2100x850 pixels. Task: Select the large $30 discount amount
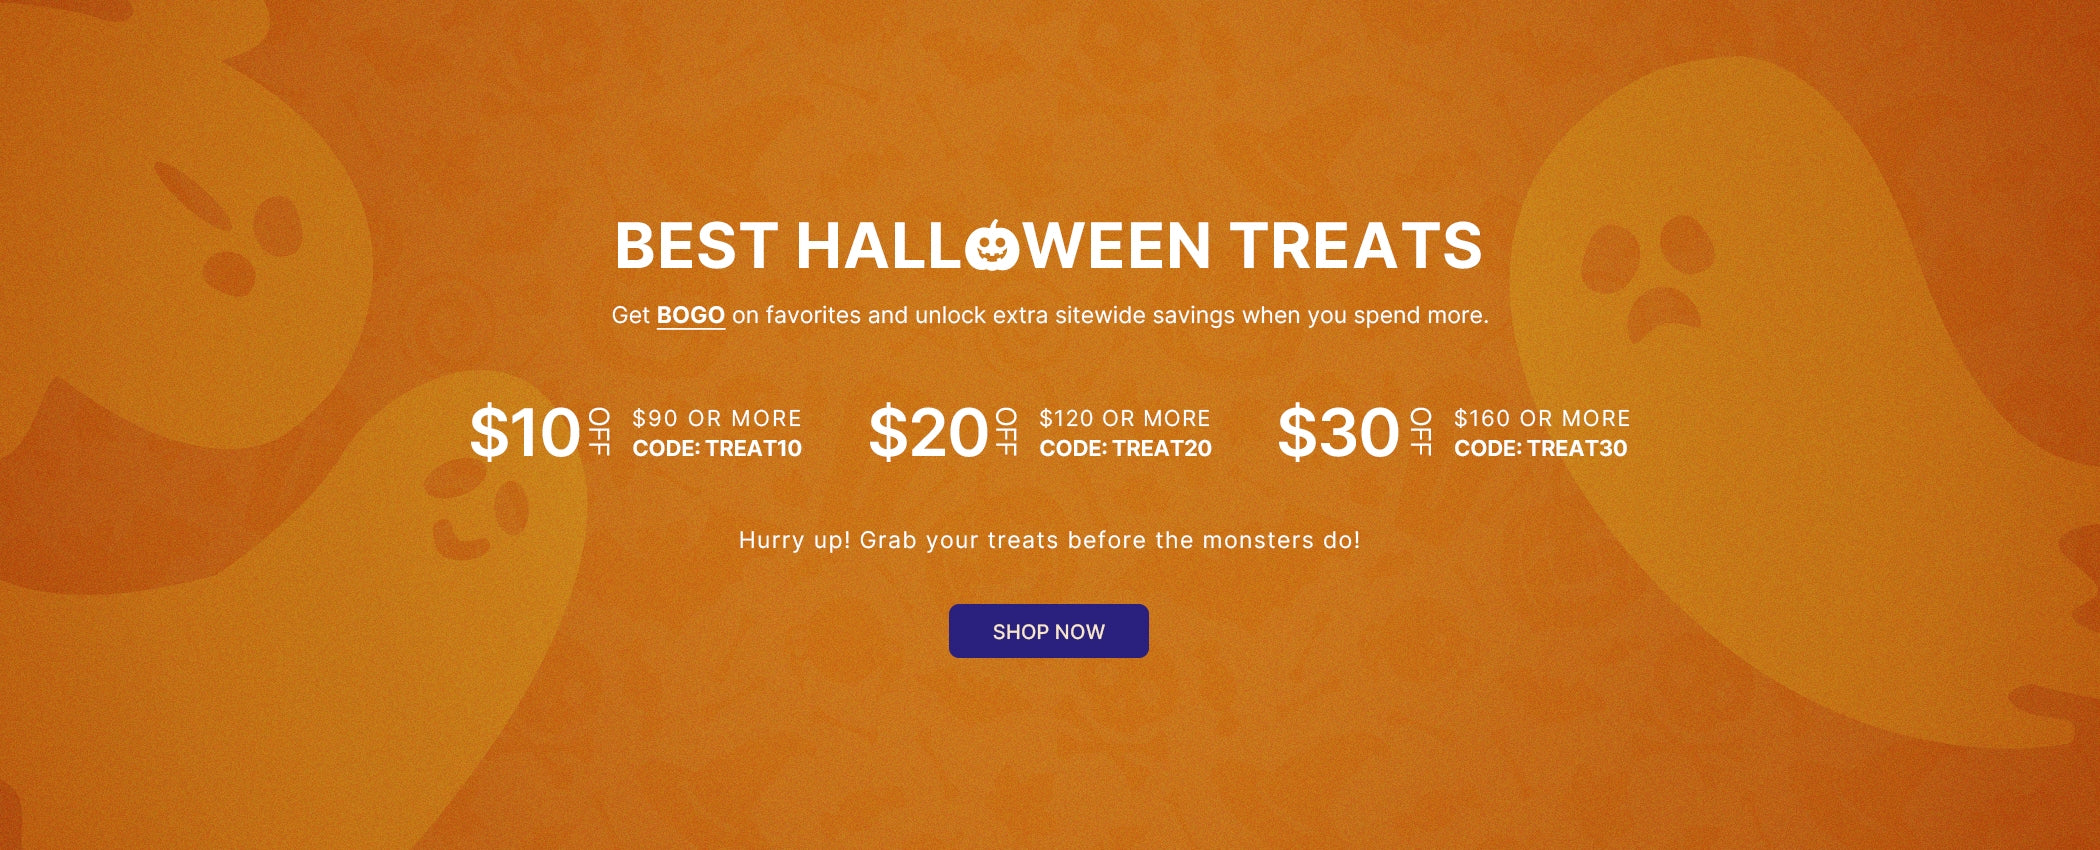(1338, 433)
